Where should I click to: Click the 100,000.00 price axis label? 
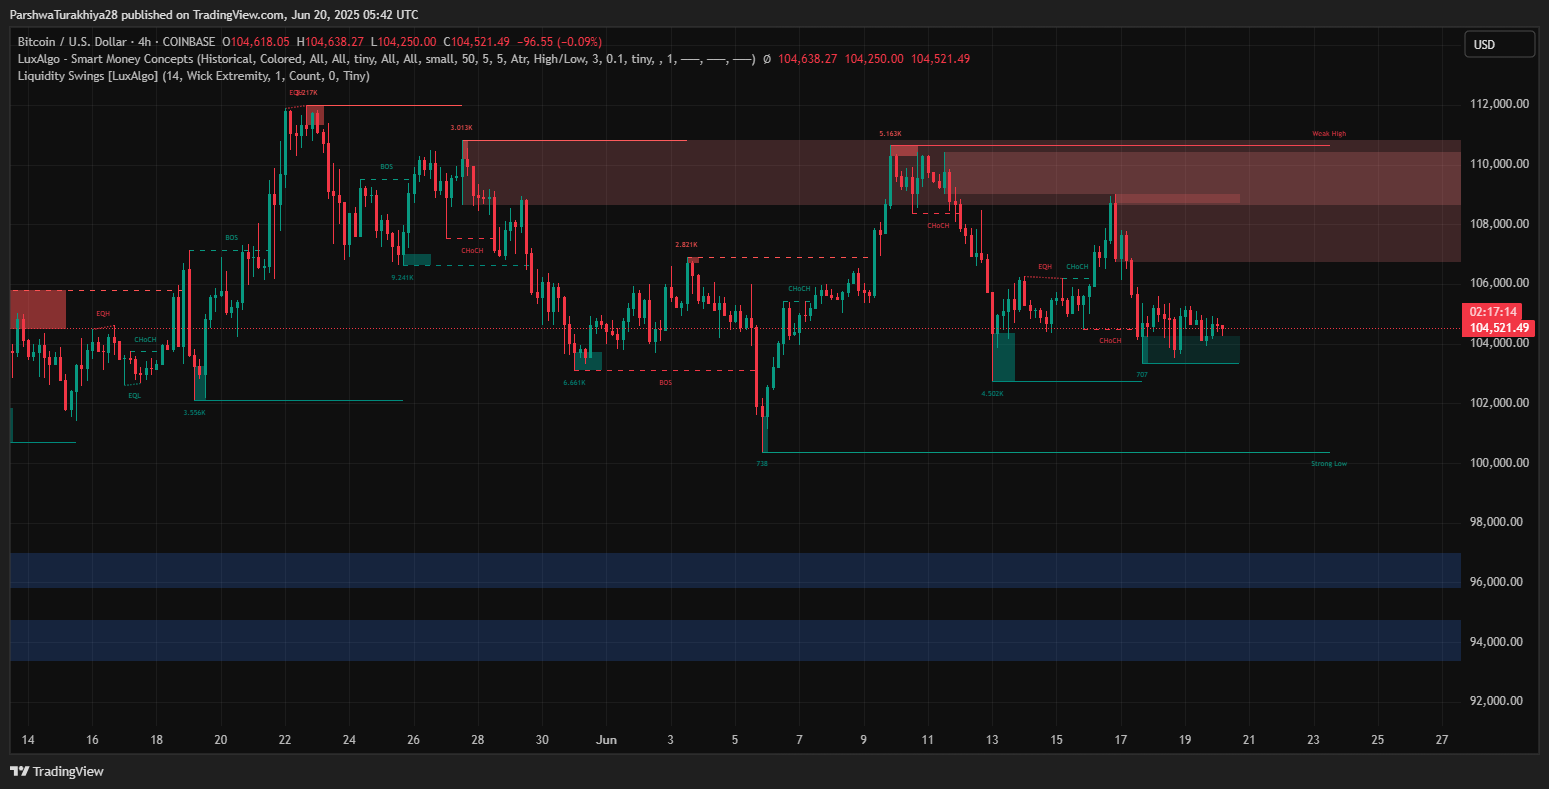click(x=1499, y=463)
